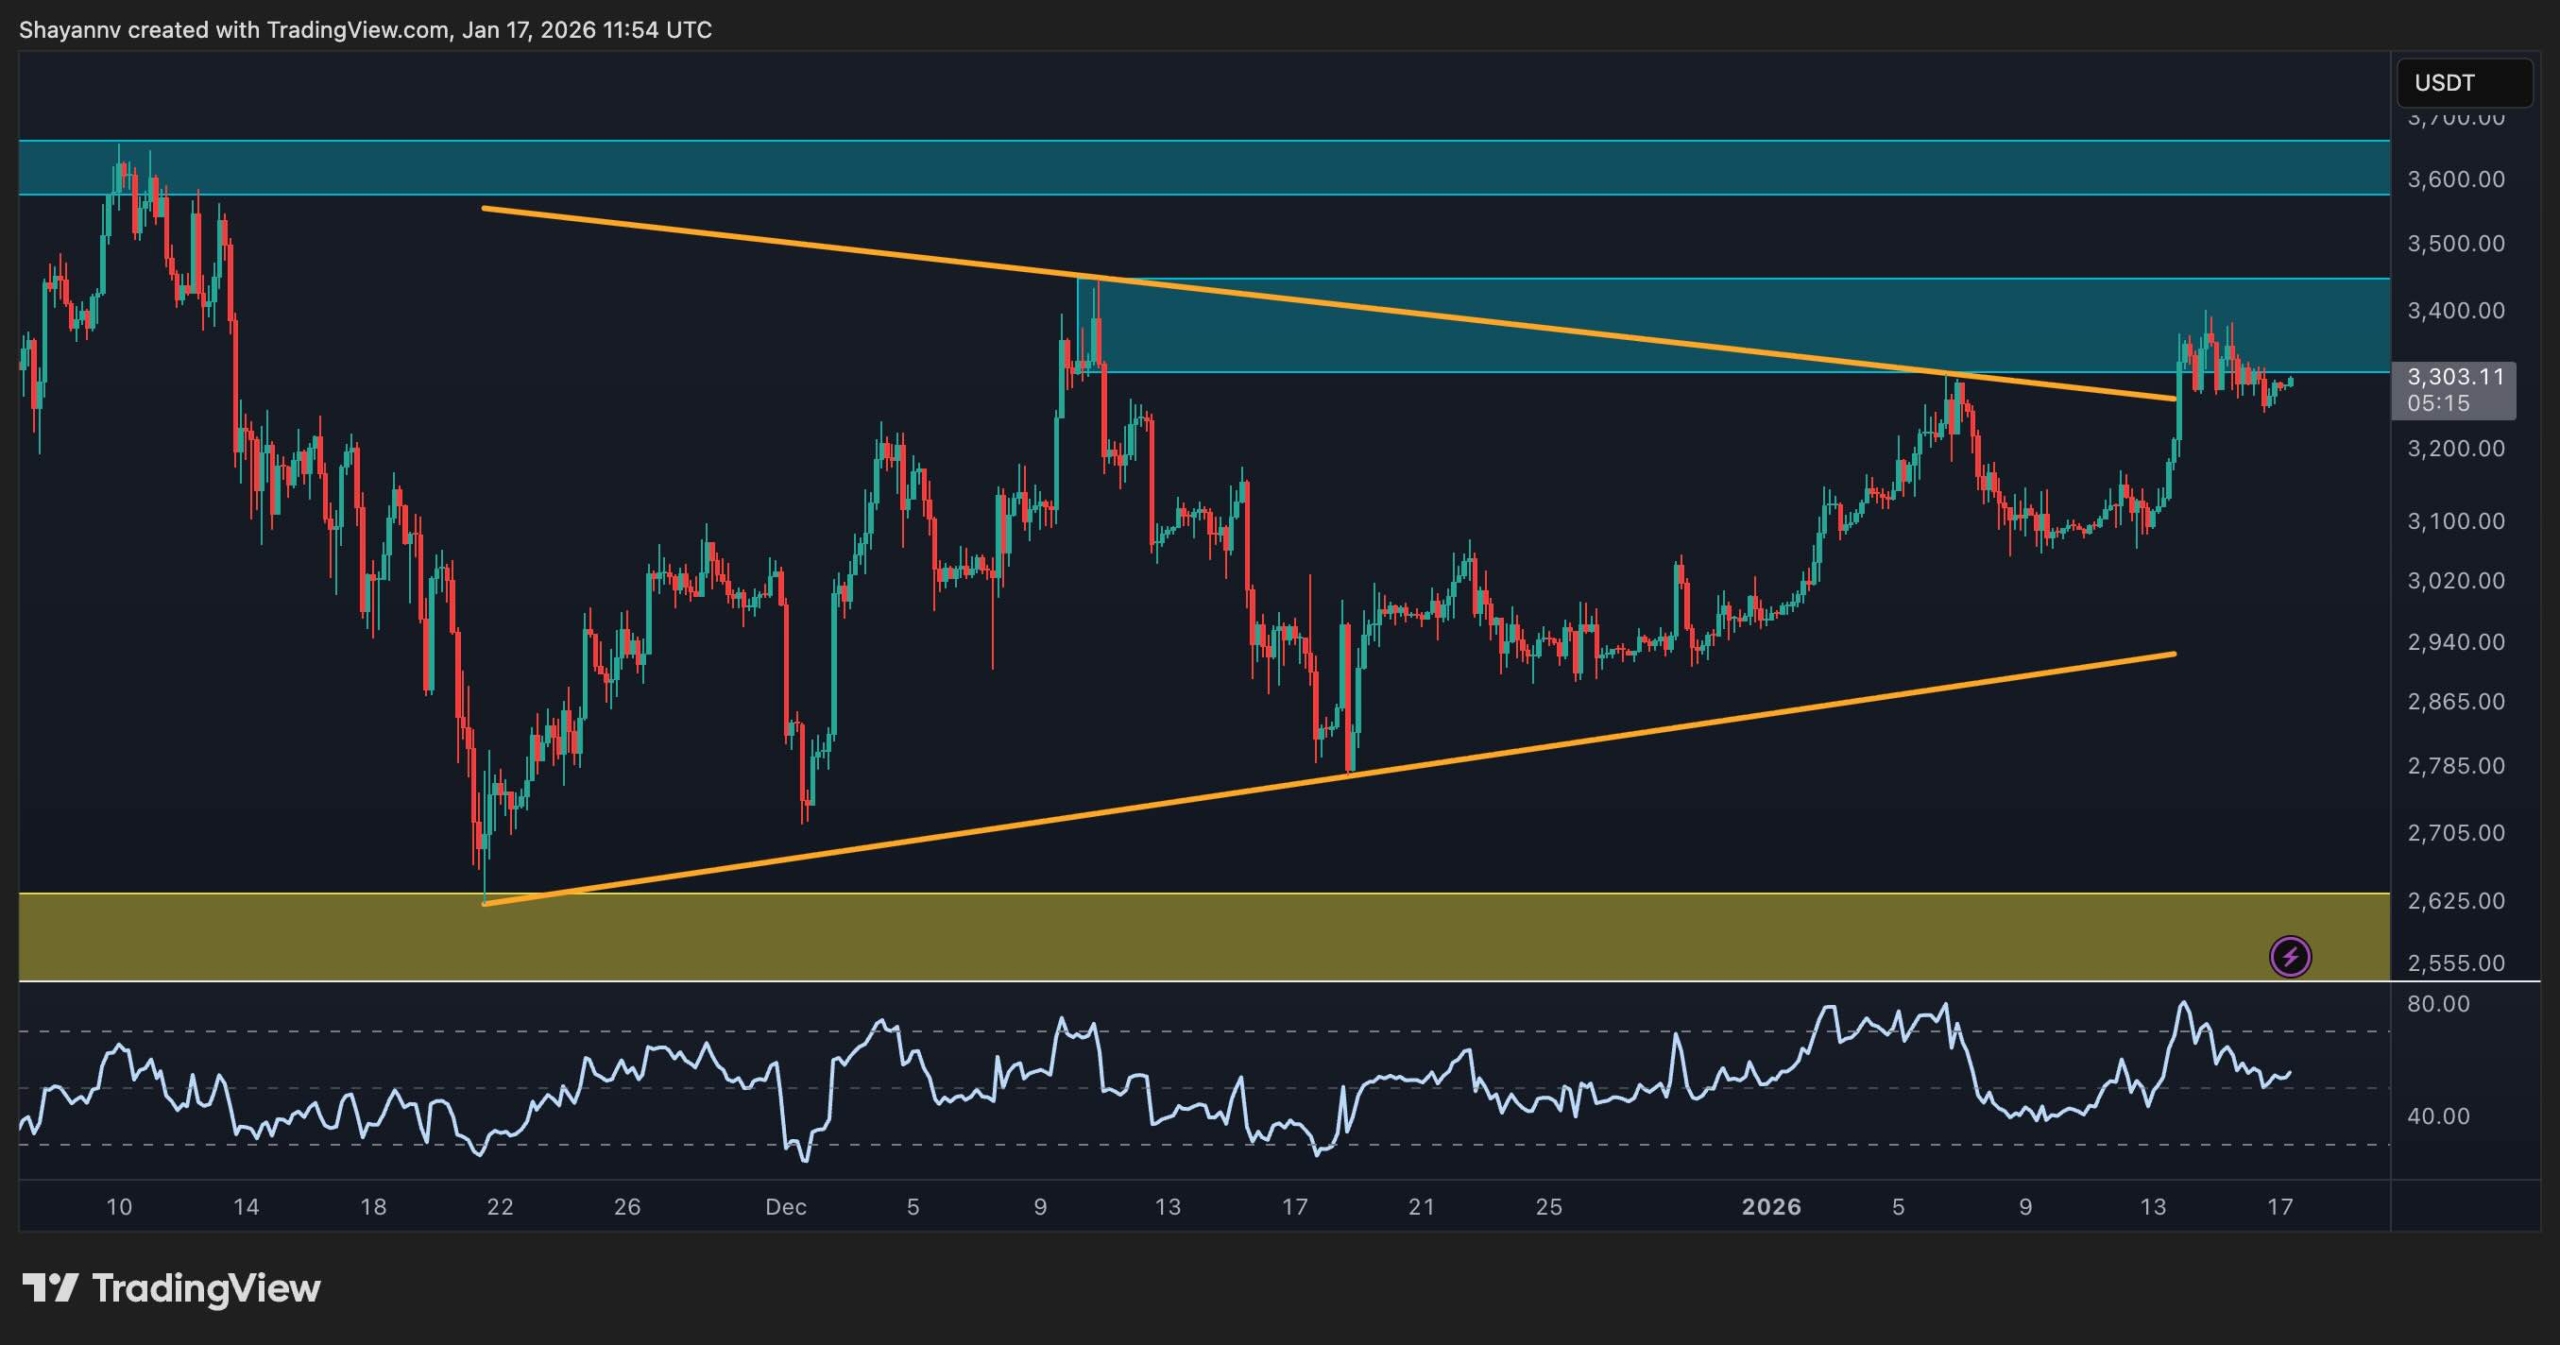Screen dimensions: 2560x1345
Task: Click the purple lightning quick-trade icon on the chart
Action: point(2289,957)
